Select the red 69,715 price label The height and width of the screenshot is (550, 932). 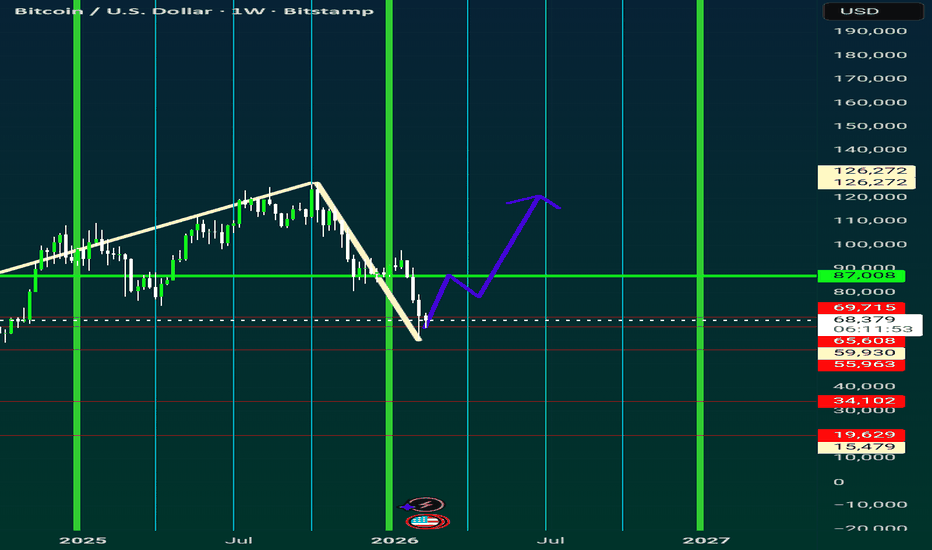tap(861, 307)
